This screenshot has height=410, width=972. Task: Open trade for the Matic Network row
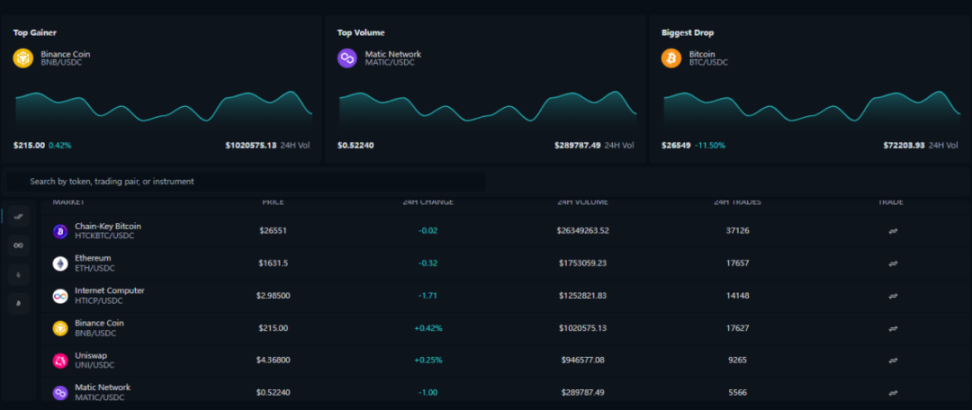coord(893,393)
